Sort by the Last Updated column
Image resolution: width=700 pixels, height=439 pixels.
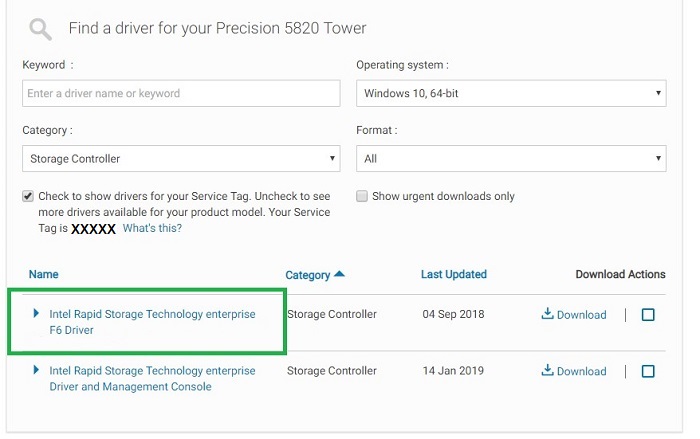click(x=454, y=274)
